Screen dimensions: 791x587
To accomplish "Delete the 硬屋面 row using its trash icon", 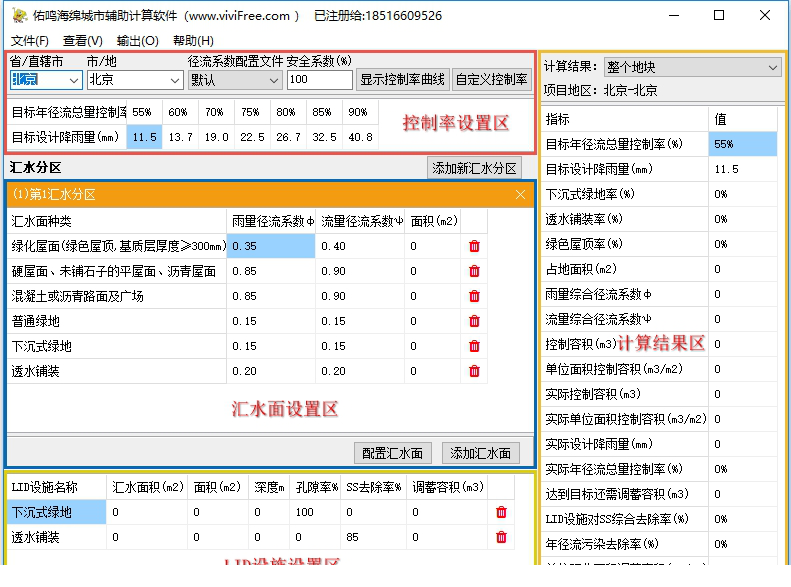I will click(x=474, y=271).
